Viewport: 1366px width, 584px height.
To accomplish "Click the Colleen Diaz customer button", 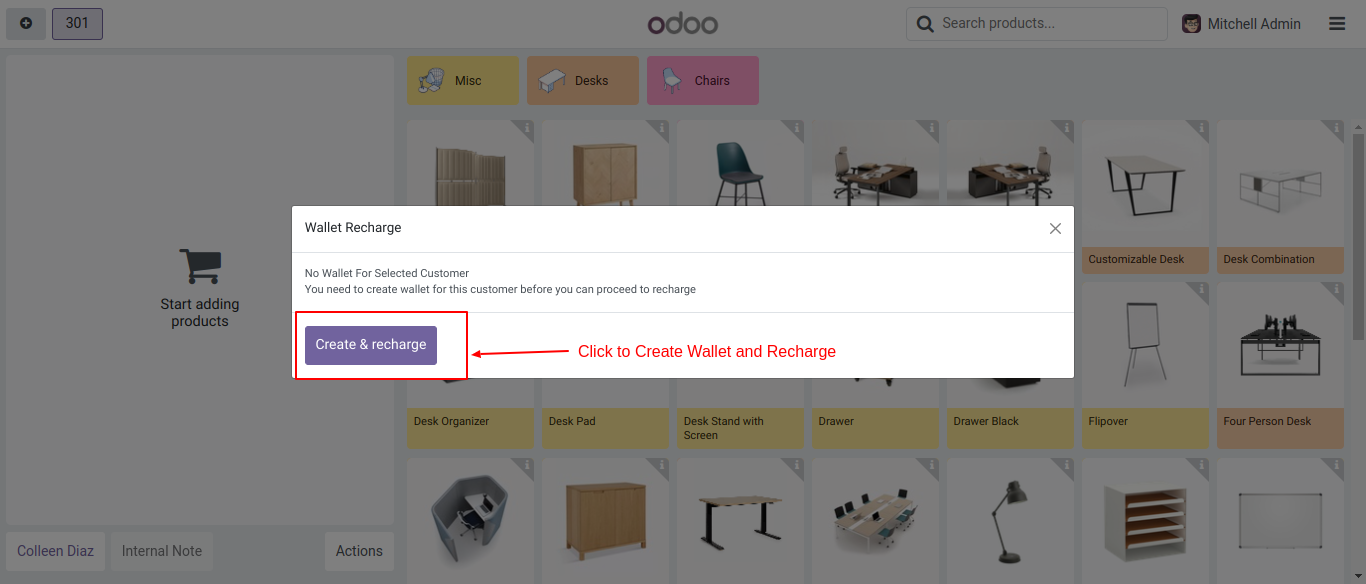I will [56, 551].
